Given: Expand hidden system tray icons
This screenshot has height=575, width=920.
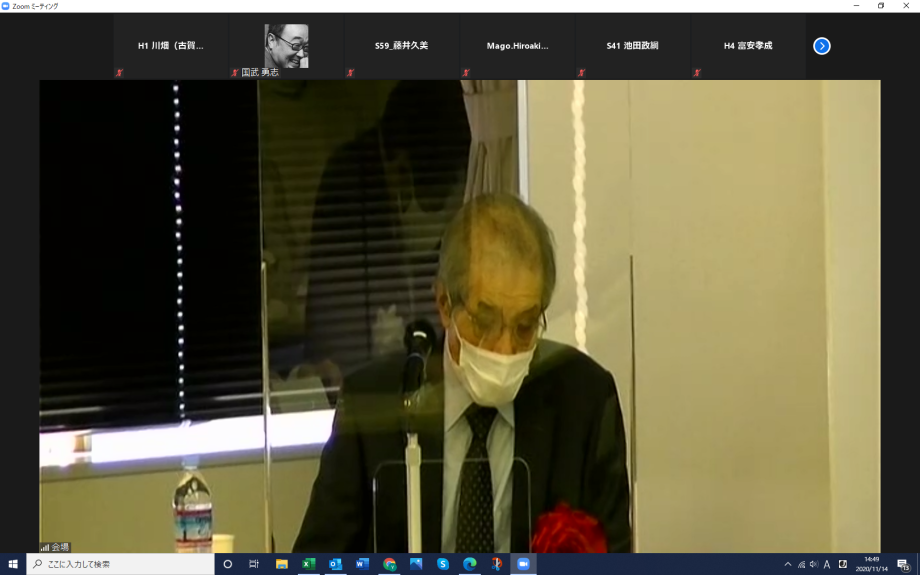Looking at the screenshot, I should click(x=787, y=564).
